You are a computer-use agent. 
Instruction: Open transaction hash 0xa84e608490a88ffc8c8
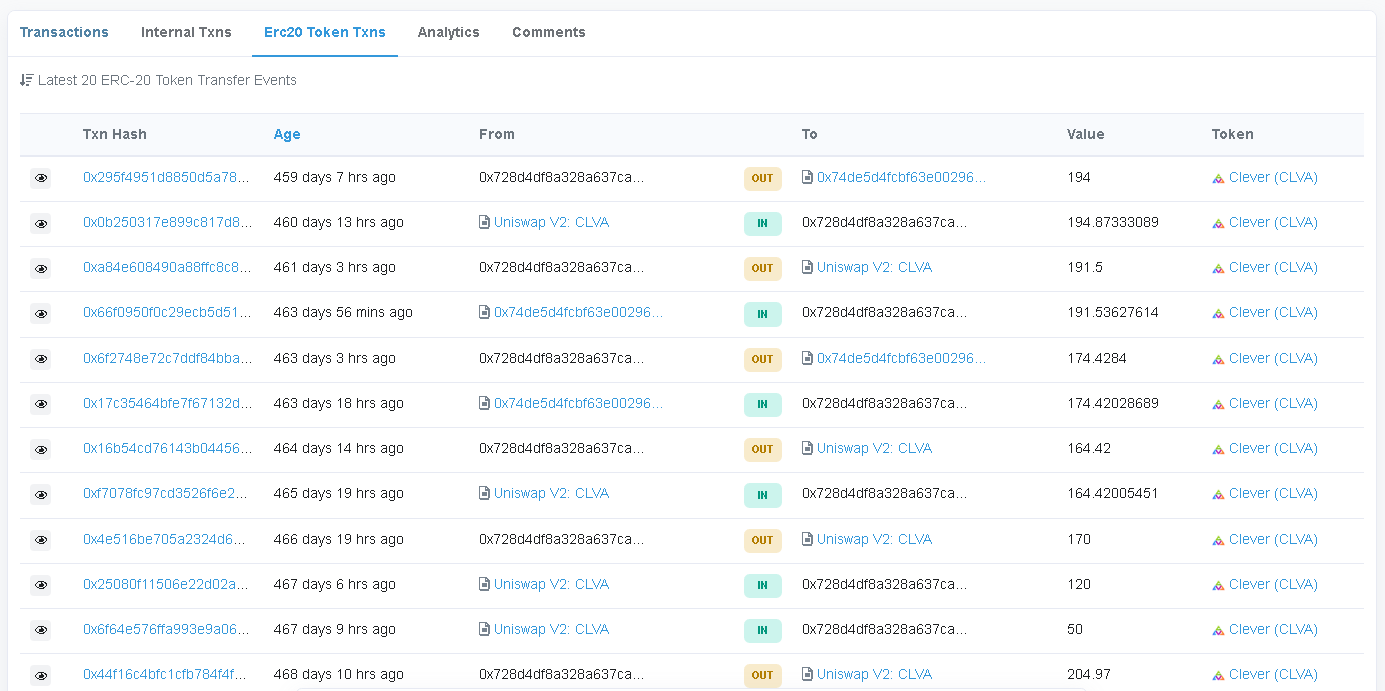(167, 267)
